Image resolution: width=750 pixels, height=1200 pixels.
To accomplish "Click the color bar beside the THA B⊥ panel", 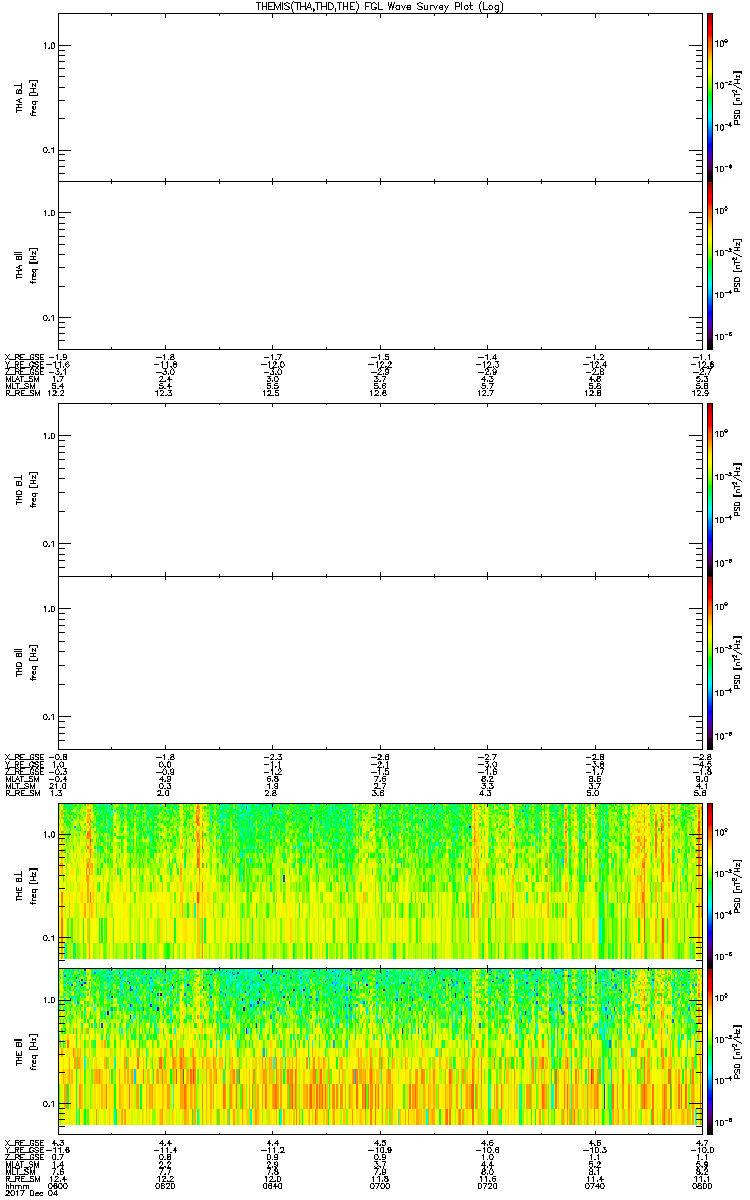I will click(710, 97).
